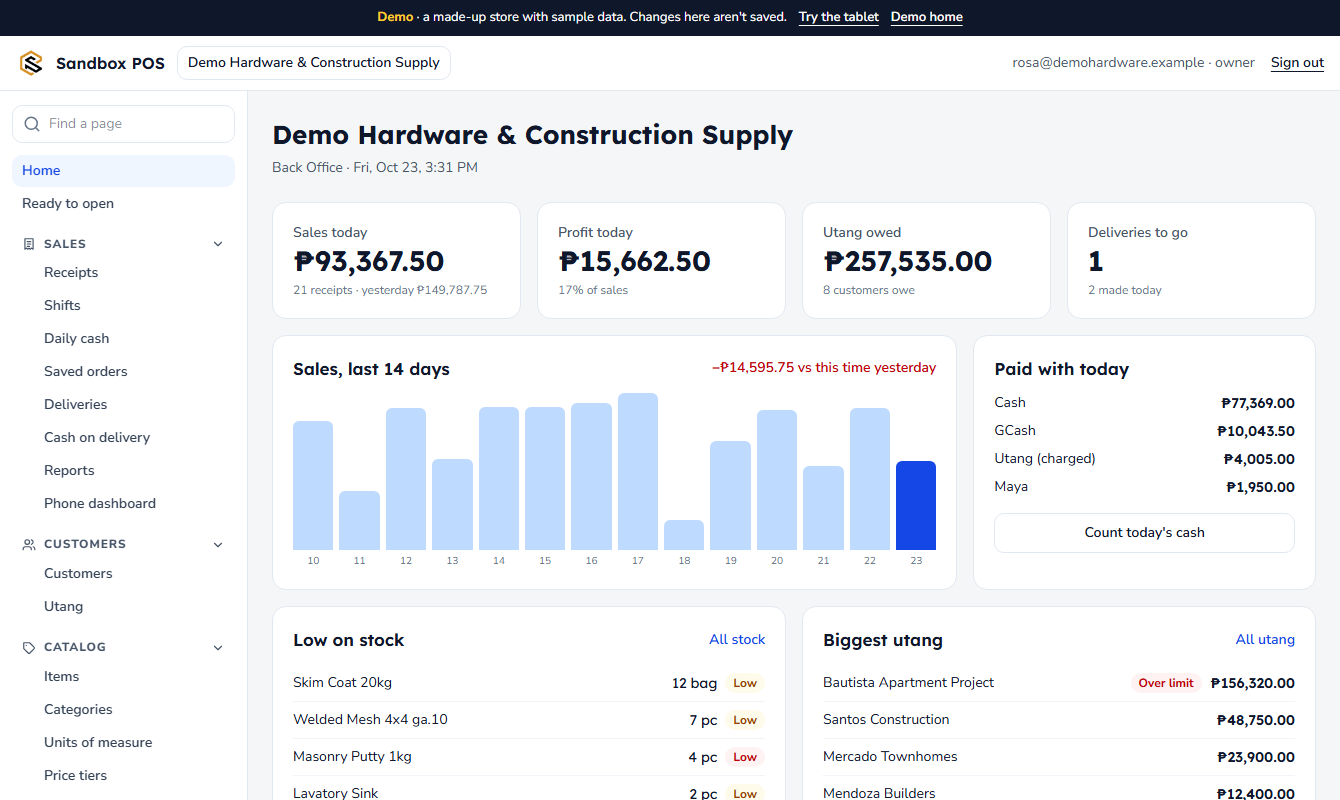Click the Catalog section tag icon
This screenshot has height=800, width=1340.
(x=29, y=648)
